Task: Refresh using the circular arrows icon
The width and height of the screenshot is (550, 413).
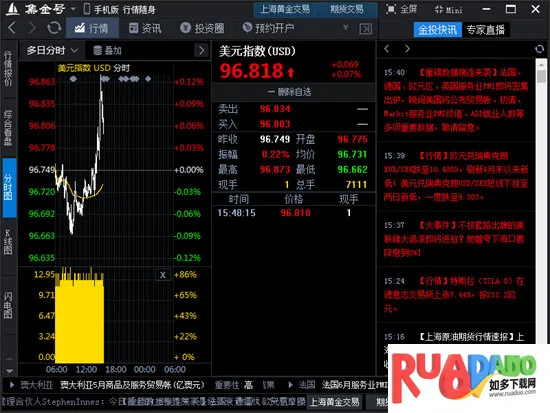Action: pyautogui.click(x=54, y=28)
